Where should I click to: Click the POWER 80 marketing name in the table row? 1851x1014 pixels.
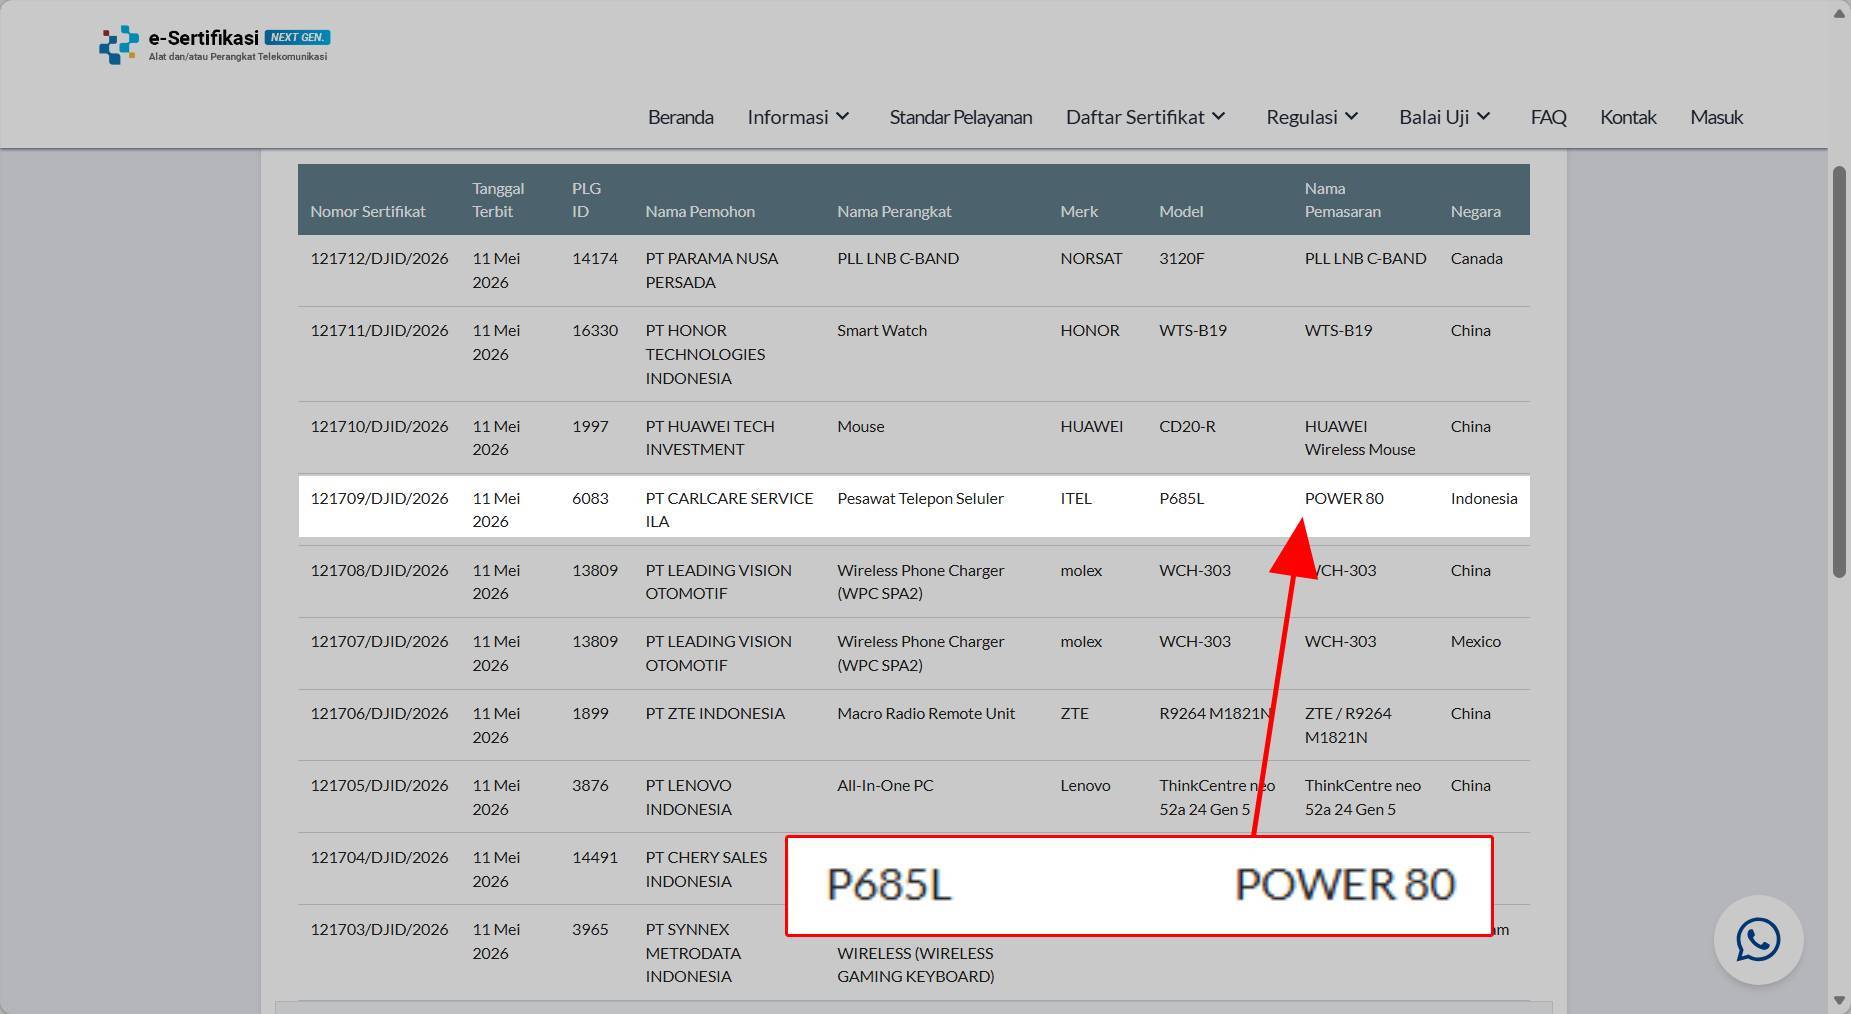click(x=1344, y=498)
